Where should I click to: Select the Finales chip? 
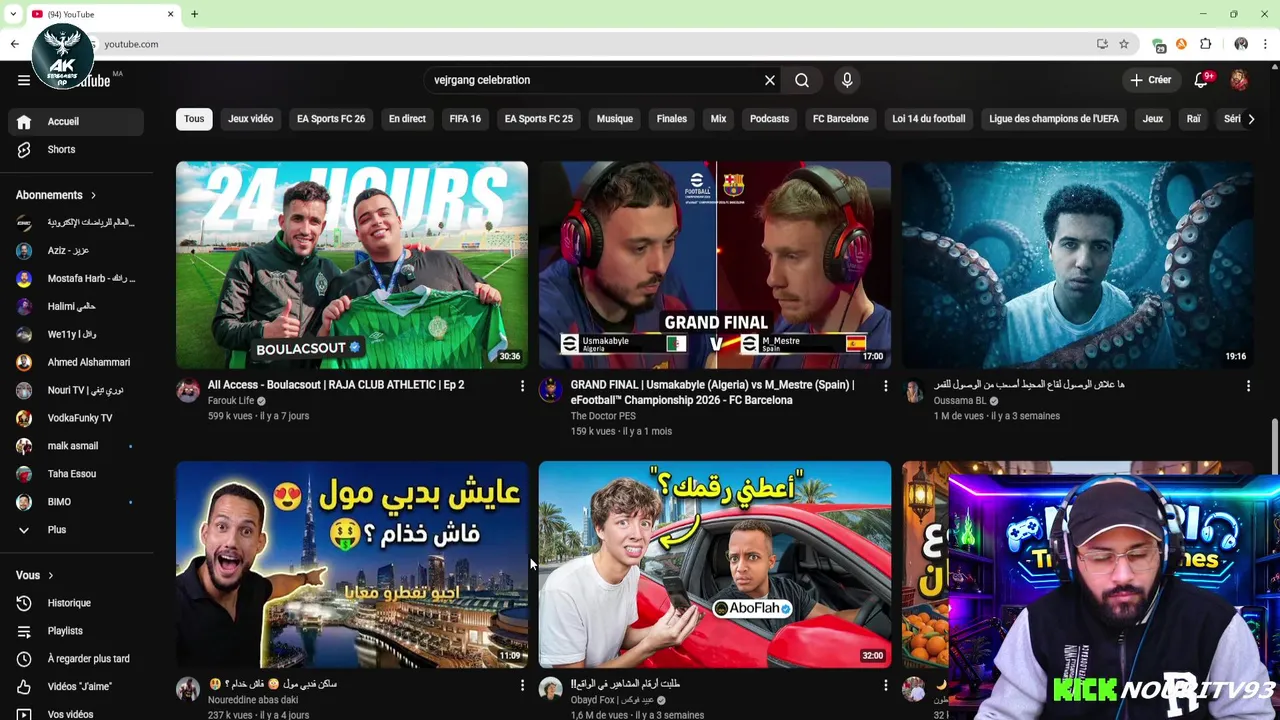[x=672, y=119]
